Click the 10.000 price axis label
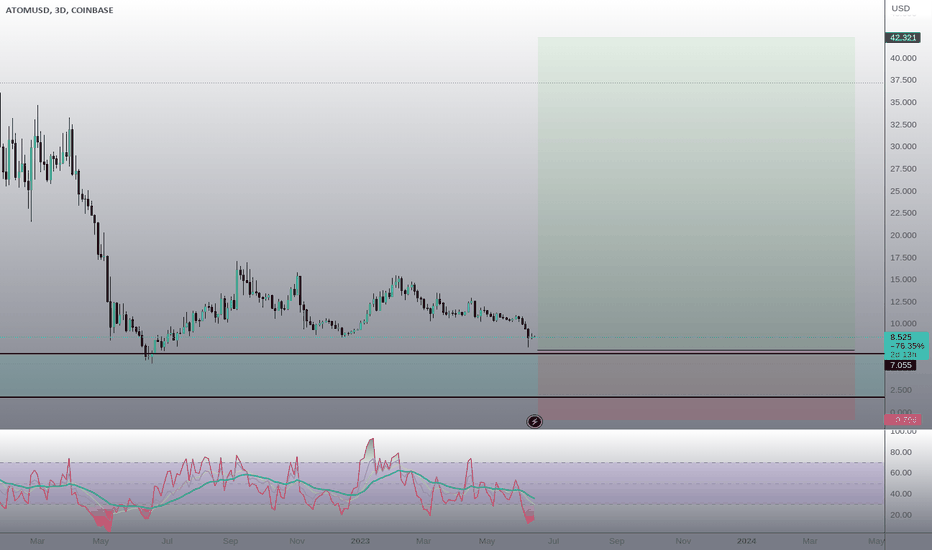932x550 pixels. click(x=903, y=323)
